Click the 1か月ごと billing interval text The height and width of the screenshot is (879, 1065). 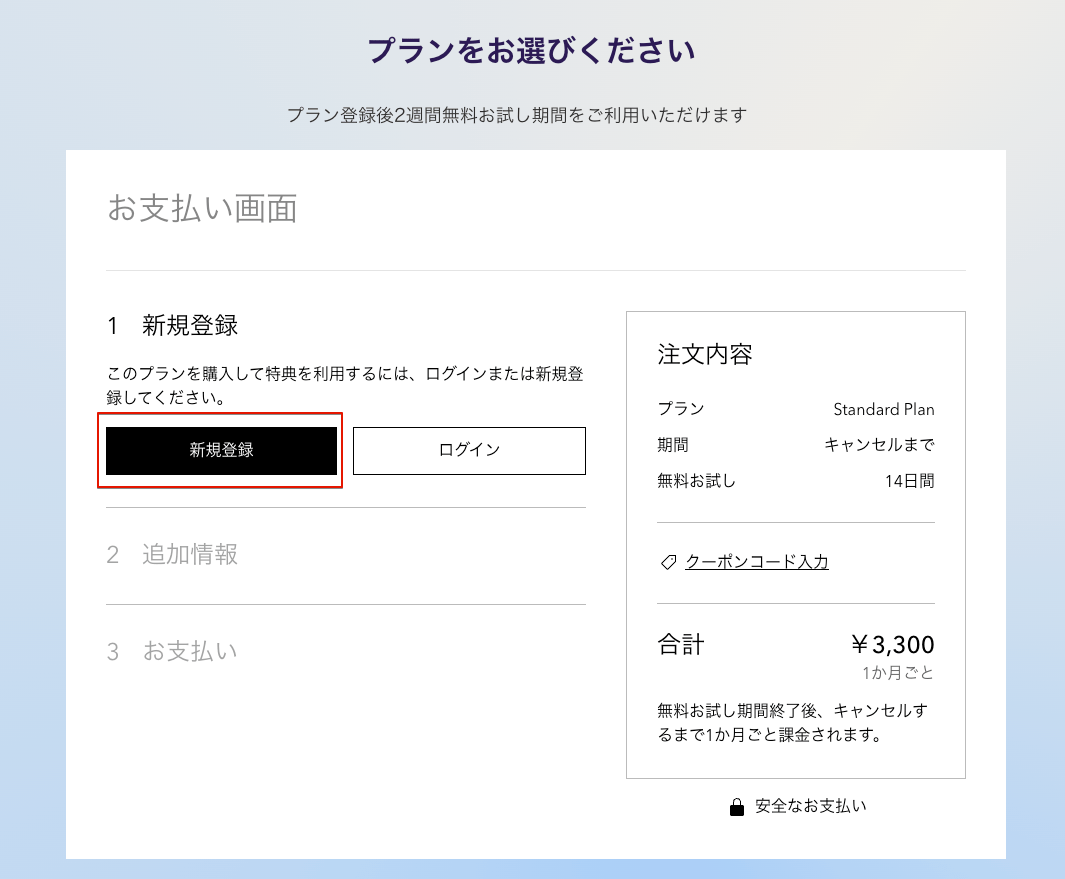tap(898, 673)
